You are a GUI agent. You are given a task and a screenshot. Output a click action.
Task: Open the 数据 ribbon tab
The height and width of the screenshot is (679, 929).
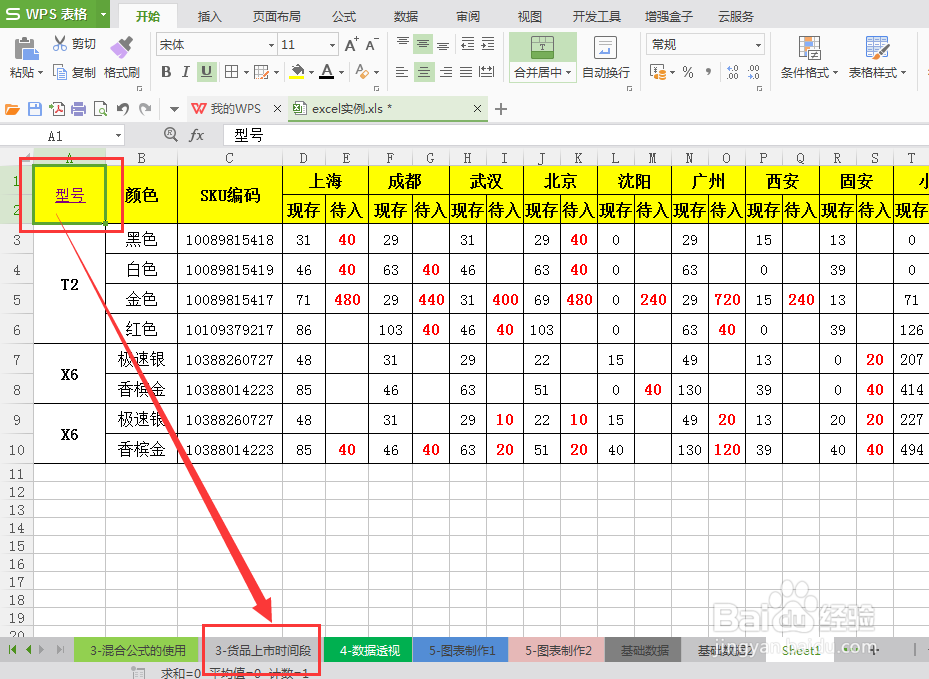[x=406, y=16]
